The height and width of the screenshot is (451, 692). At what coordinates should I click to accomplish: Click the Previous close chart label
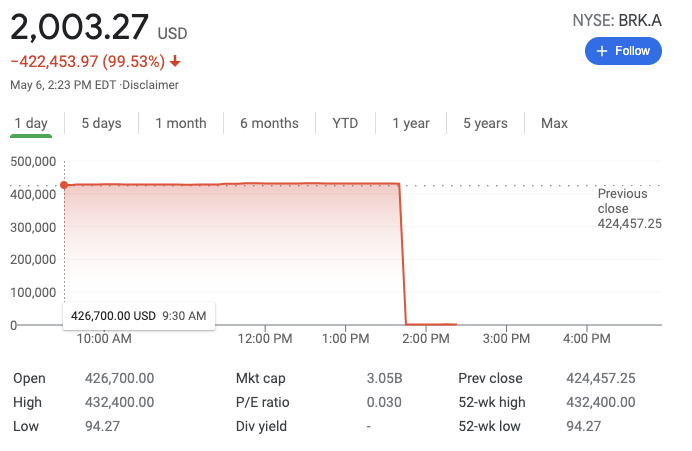629,208
